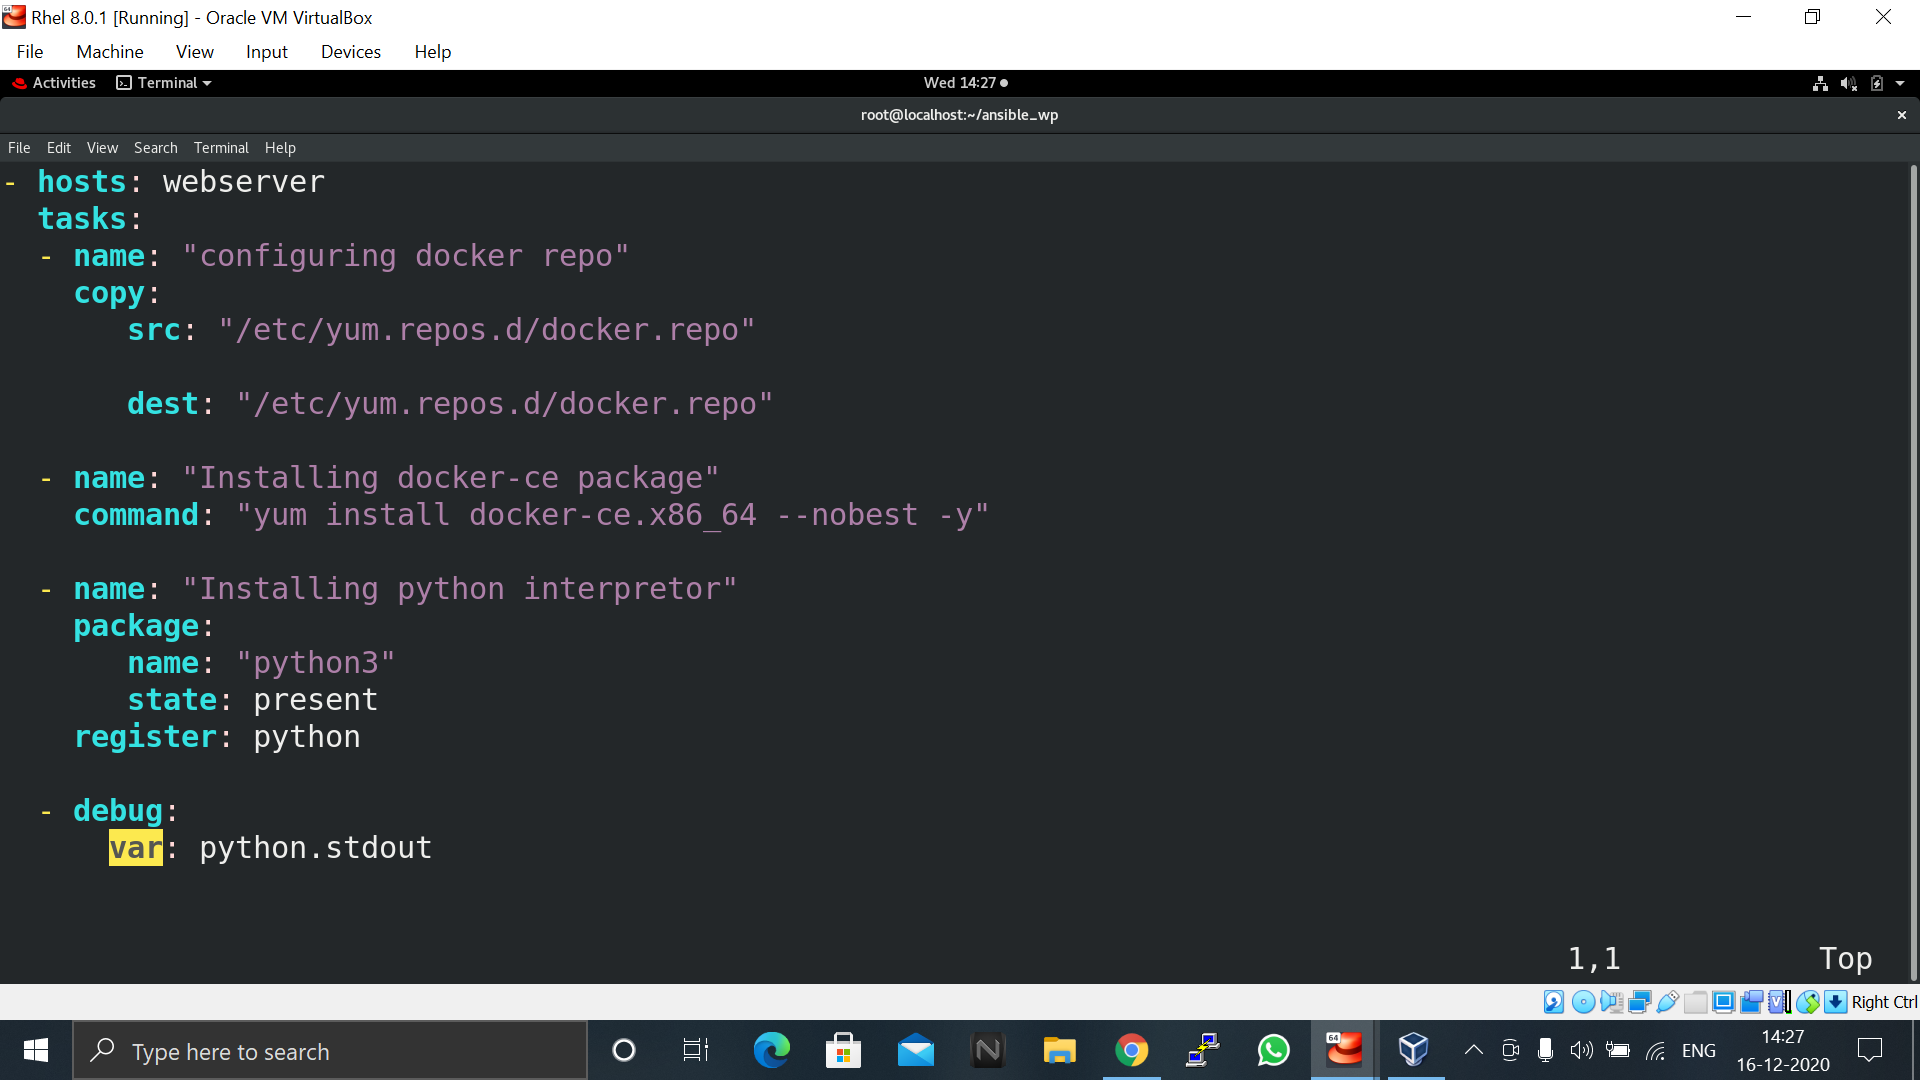Open Google Chrome from the taskbar

(1131, 1051)
